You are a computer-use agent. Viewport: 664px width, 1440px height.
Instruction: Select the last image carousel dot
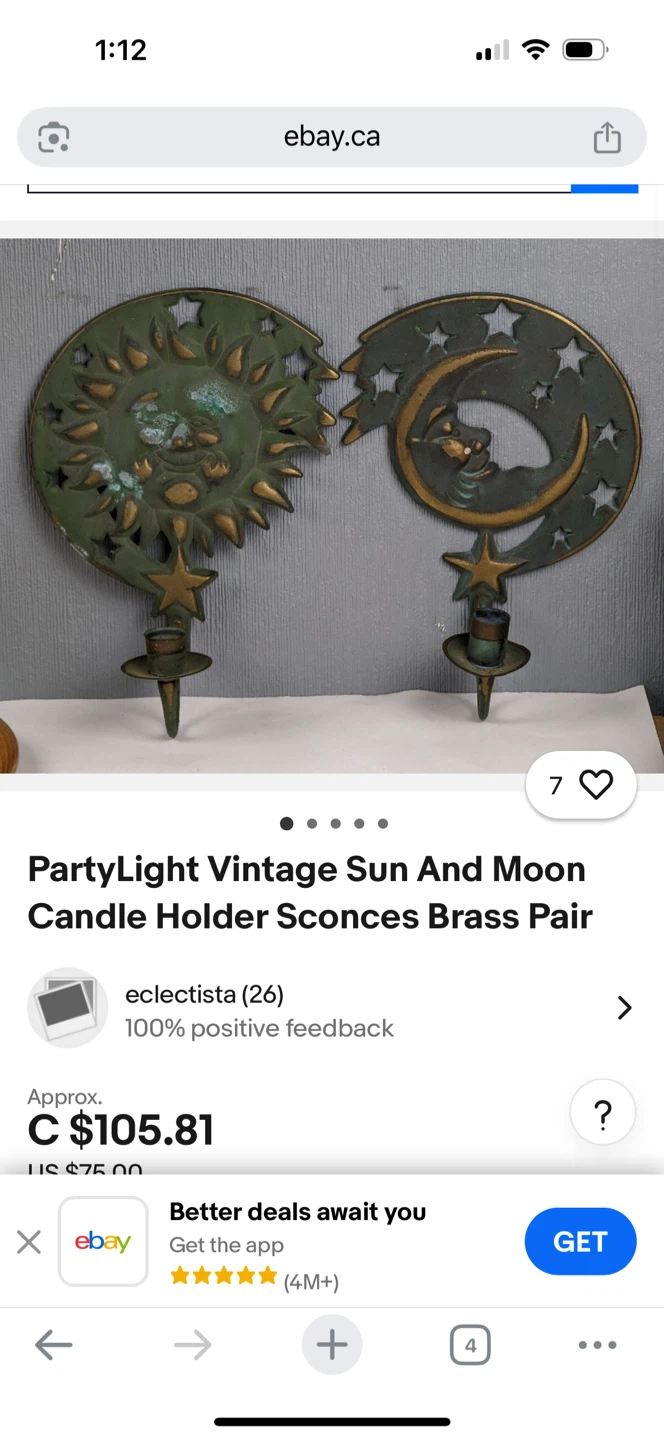point(383,824)
